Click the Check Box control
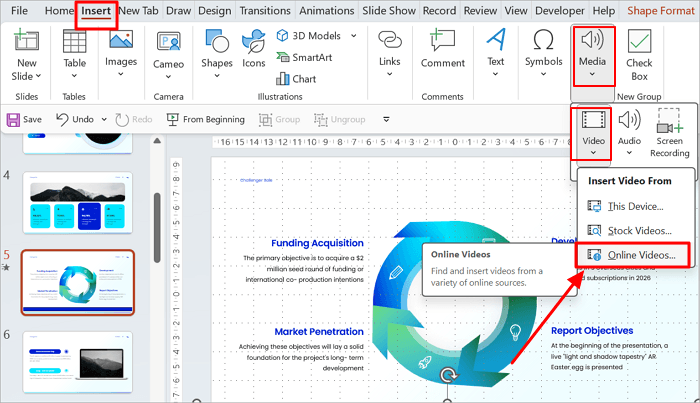 click(639, 52)
